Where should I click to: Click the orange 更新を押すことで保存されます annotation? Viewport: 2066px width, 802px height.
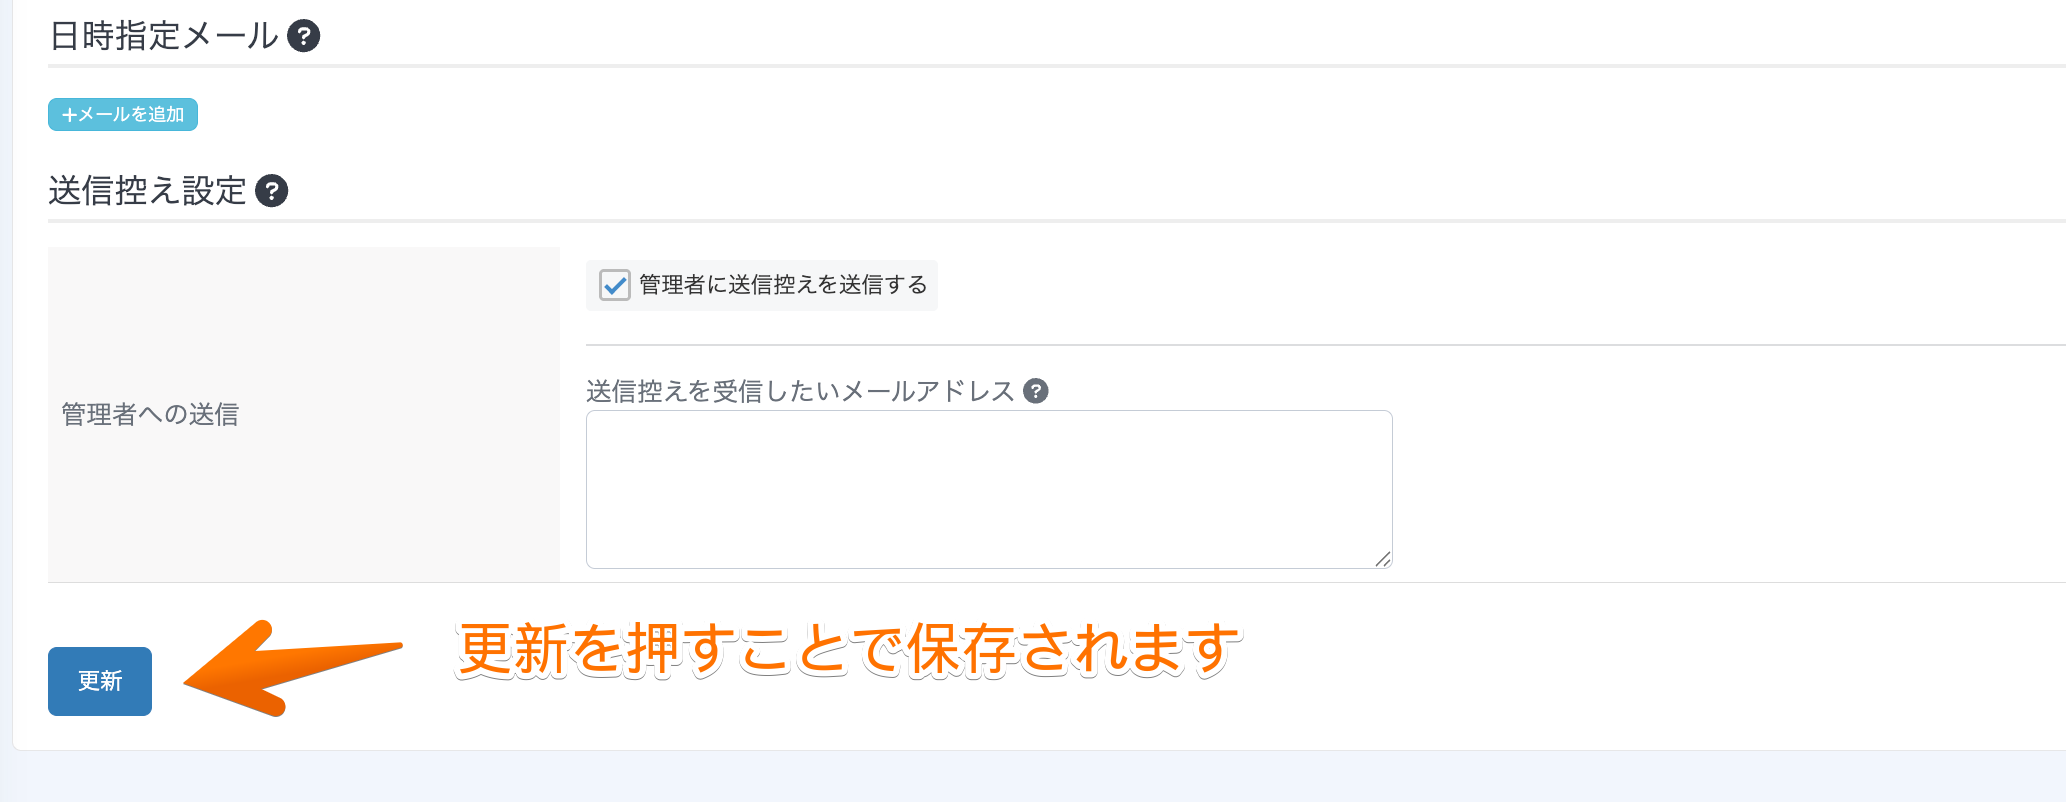tap(848, 649)
